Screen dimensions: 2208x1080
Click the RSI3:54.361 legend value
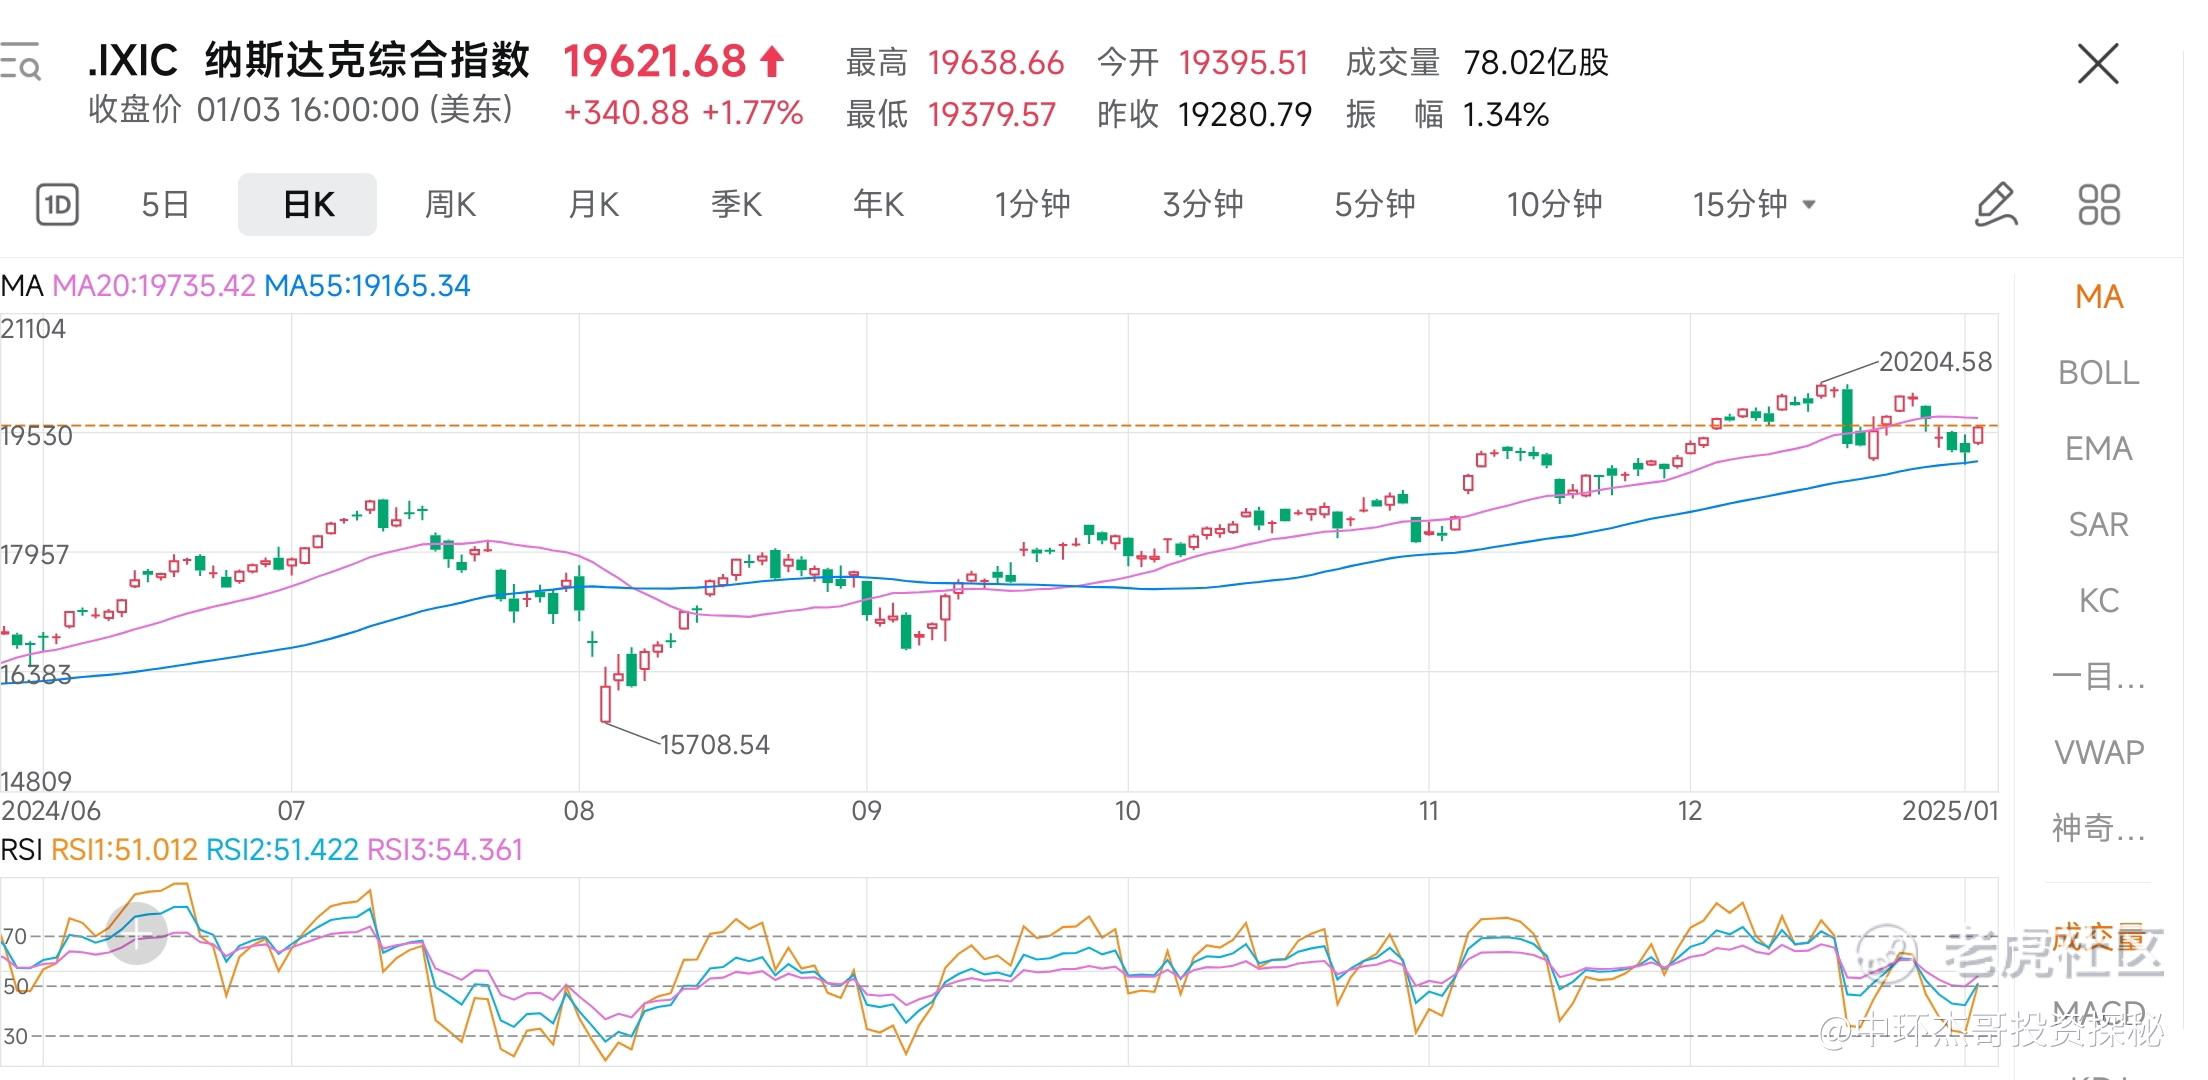coord(445,850)
